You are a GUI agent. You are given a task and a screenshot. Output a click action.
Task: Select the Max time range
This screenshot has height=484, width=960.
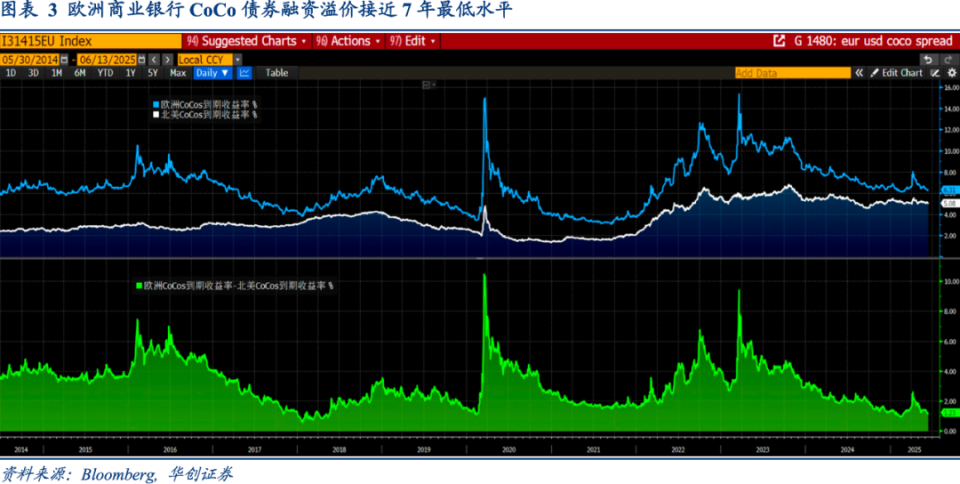pyautogui.click(x=178, y=73)
